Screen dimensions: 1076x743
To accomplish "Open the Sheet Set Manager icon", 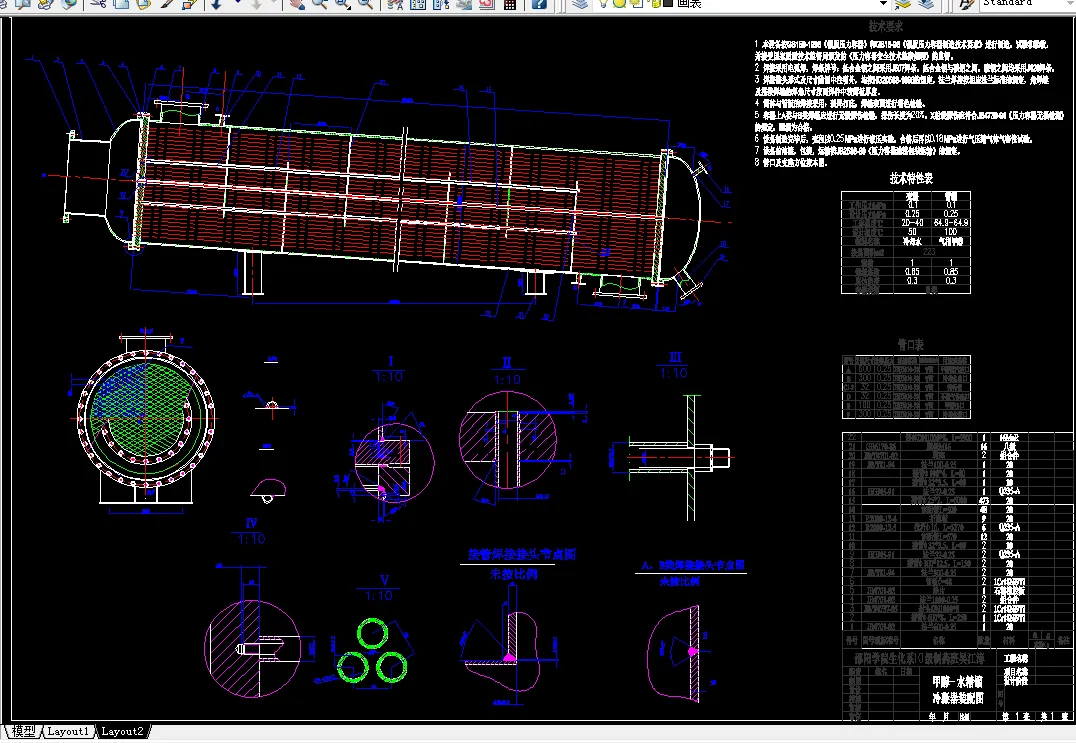I will tap(464, 3).
